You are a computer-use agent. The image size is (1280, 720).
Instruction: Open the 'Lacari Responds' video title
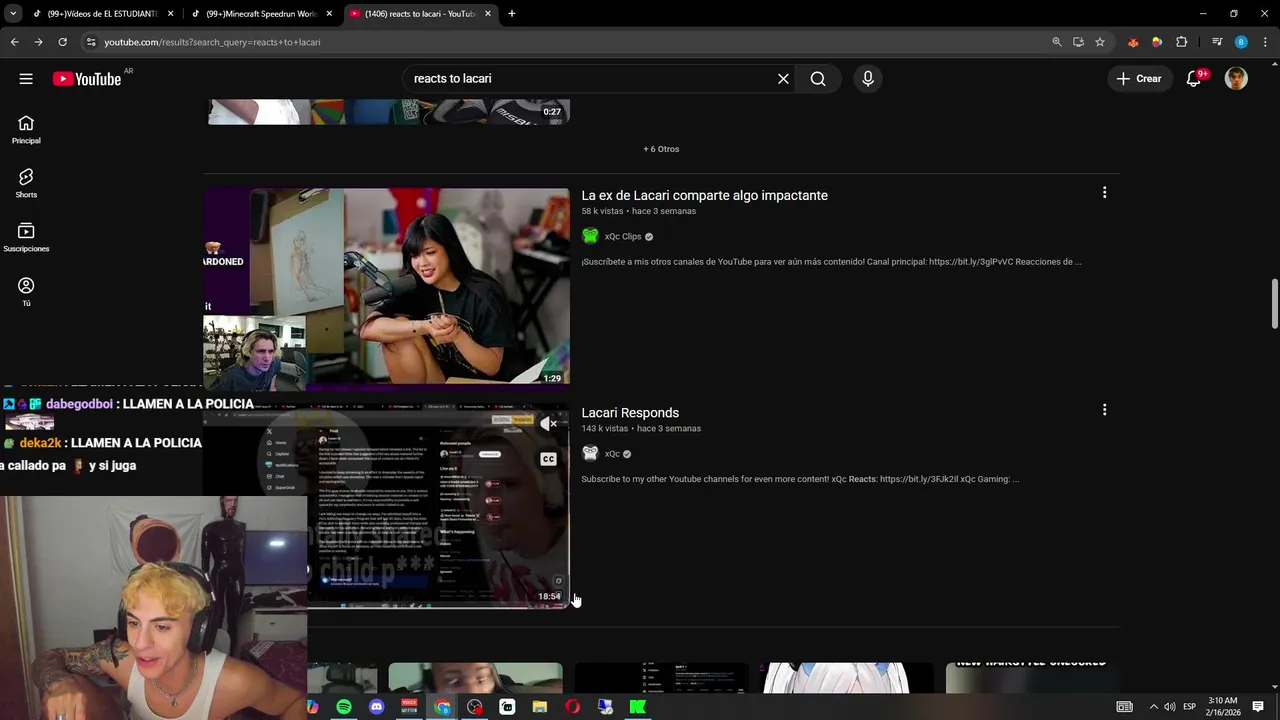630,413
